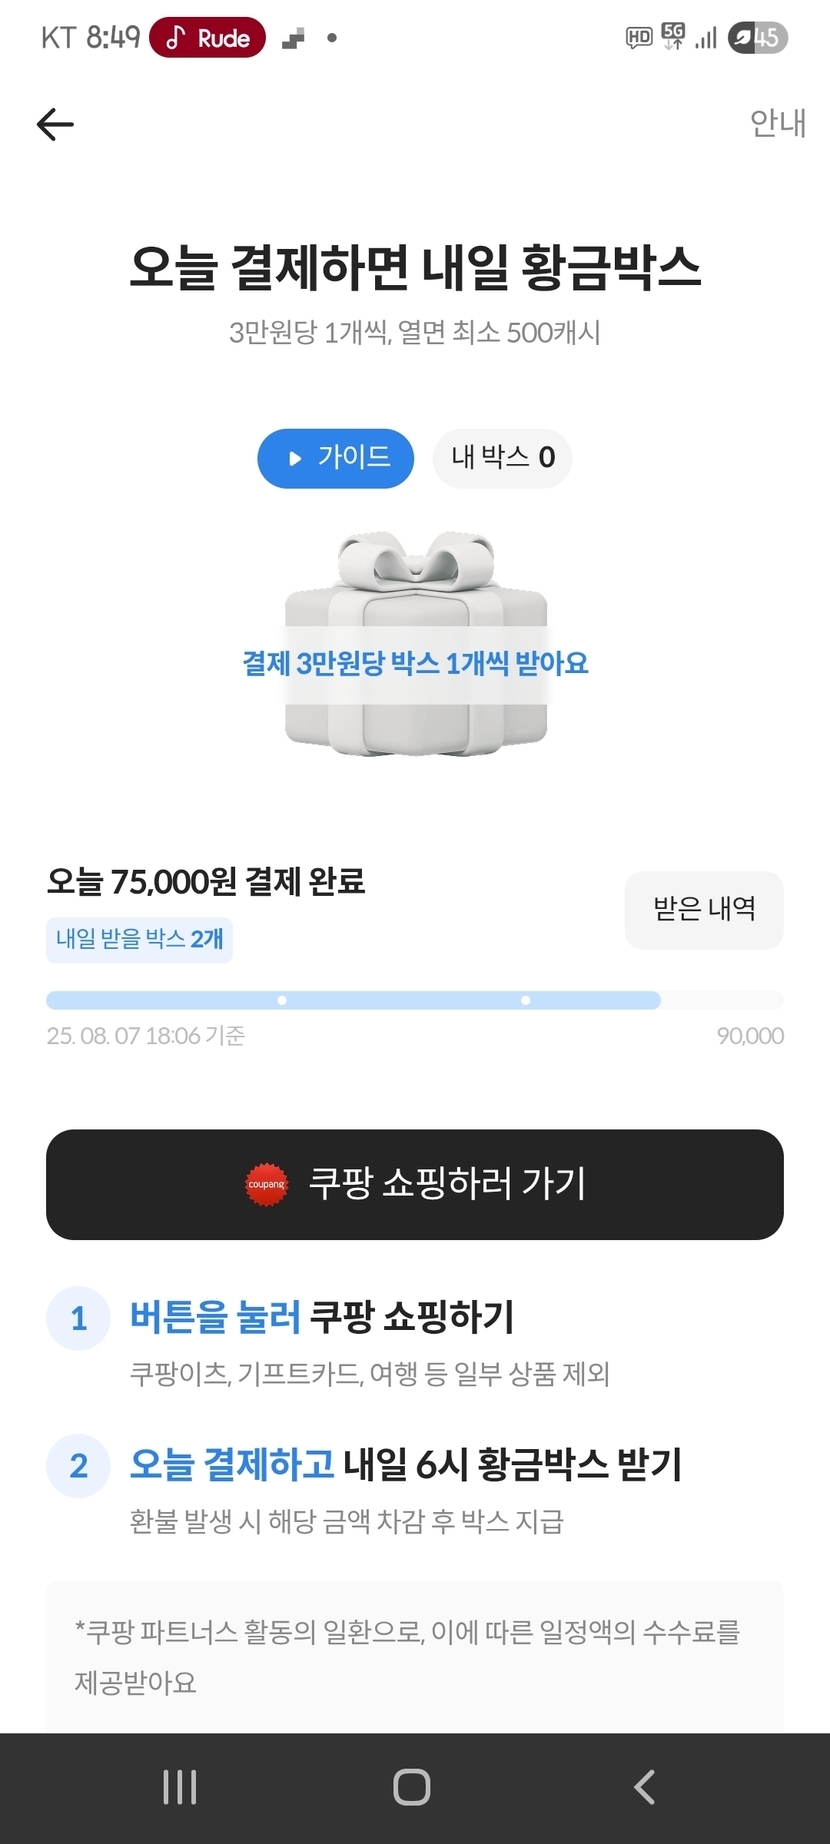Image resolution: width=830 pixels, height=1844 pixels.
Task: Tap the Coupang Partners disclaimer text
Action: click(407, 1656)
